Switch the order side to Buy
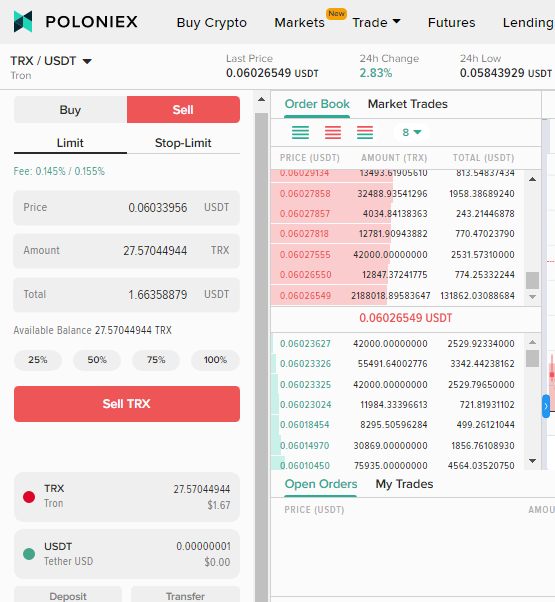 point(70,110)
